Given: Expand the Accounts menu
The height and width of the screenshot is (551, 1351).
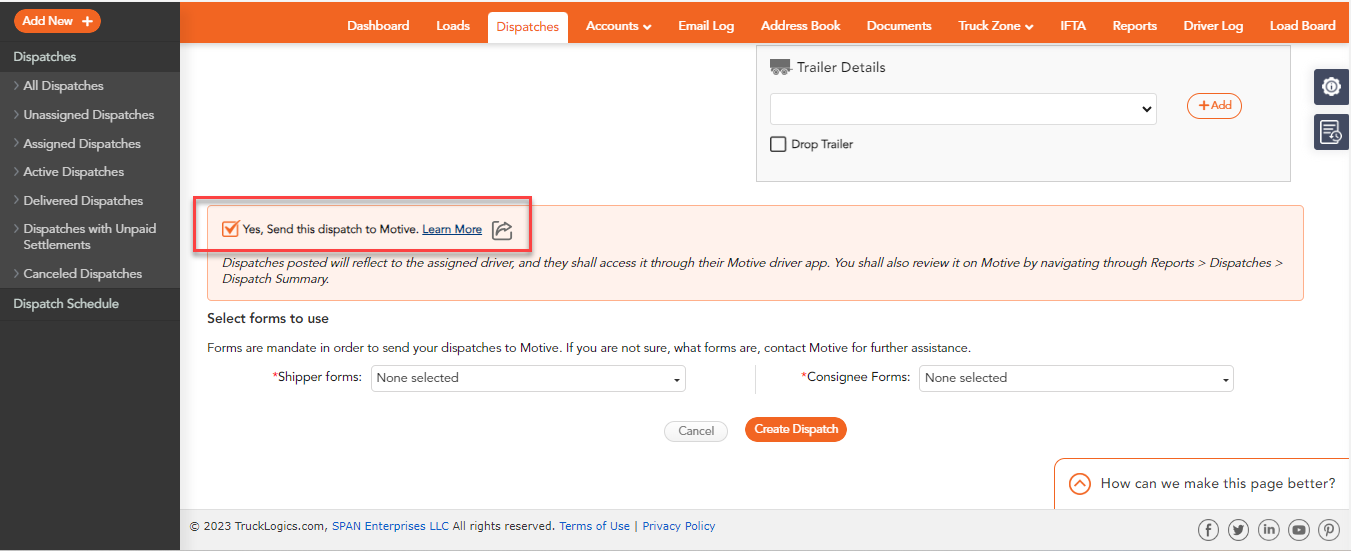Looking at the screenshot, I should [619, 26].
